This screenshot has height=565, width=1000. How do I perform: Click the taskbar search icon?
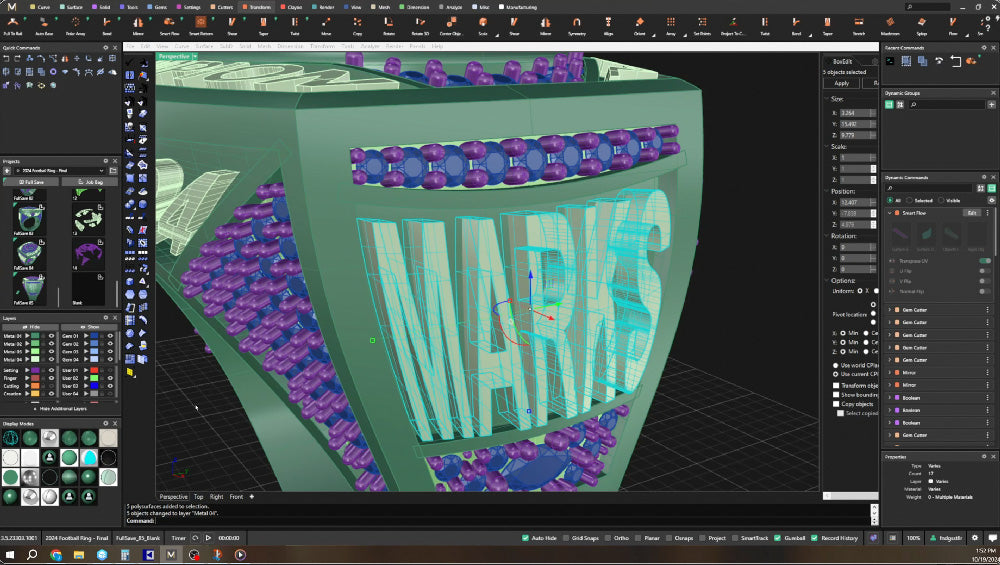coord(32,555)
